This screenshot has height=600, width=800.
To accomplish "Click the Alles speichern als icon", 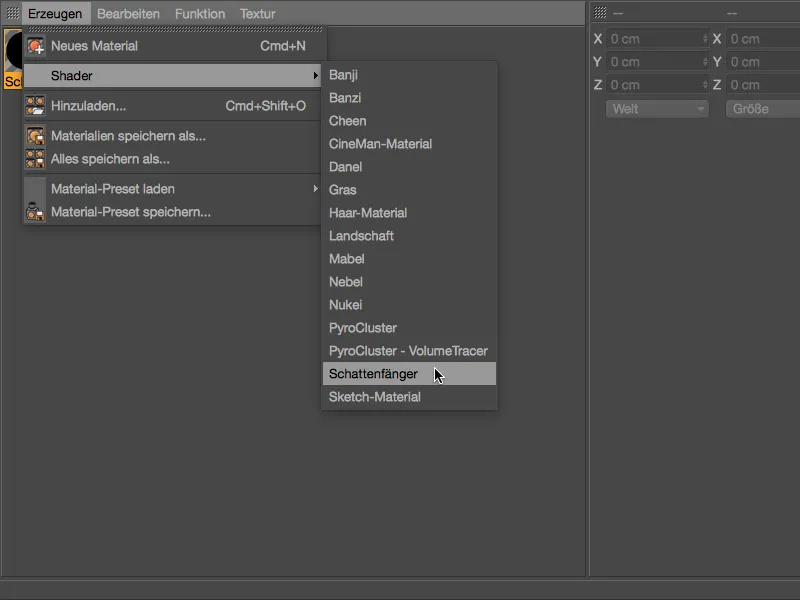I will pyautogui.click(x=35, y=159).
